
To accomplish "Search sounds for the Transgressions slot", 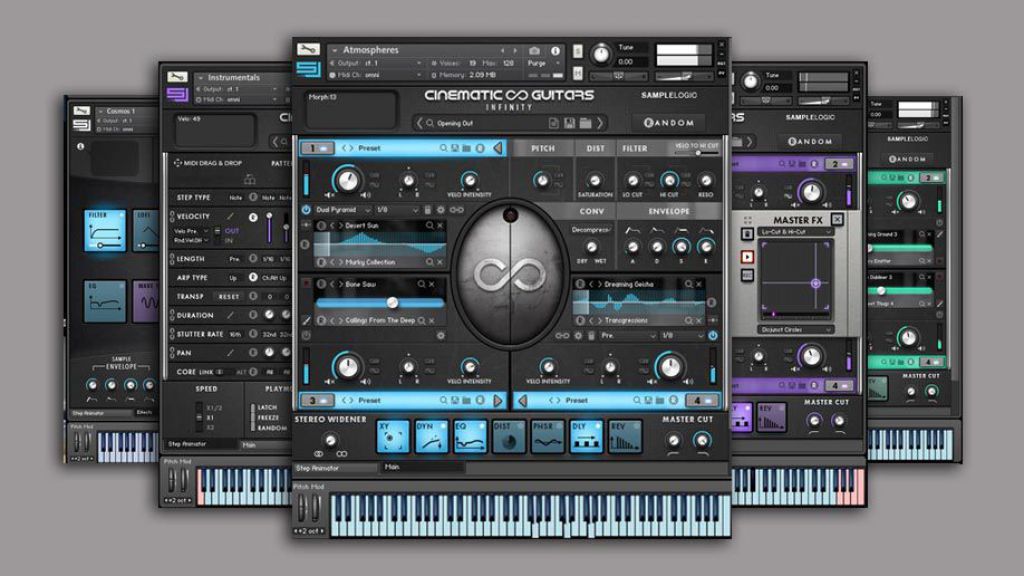I will point(688,321).
